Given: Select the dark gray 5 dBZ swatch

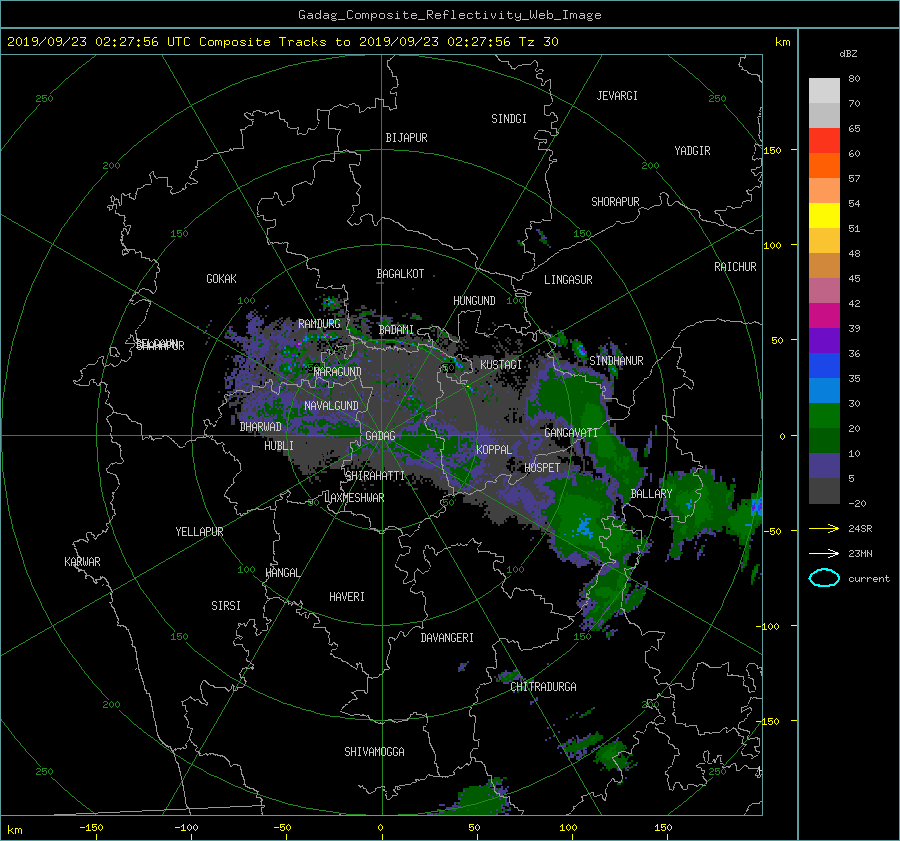Looking at the screenshot, I should click(x=824, y=491).
